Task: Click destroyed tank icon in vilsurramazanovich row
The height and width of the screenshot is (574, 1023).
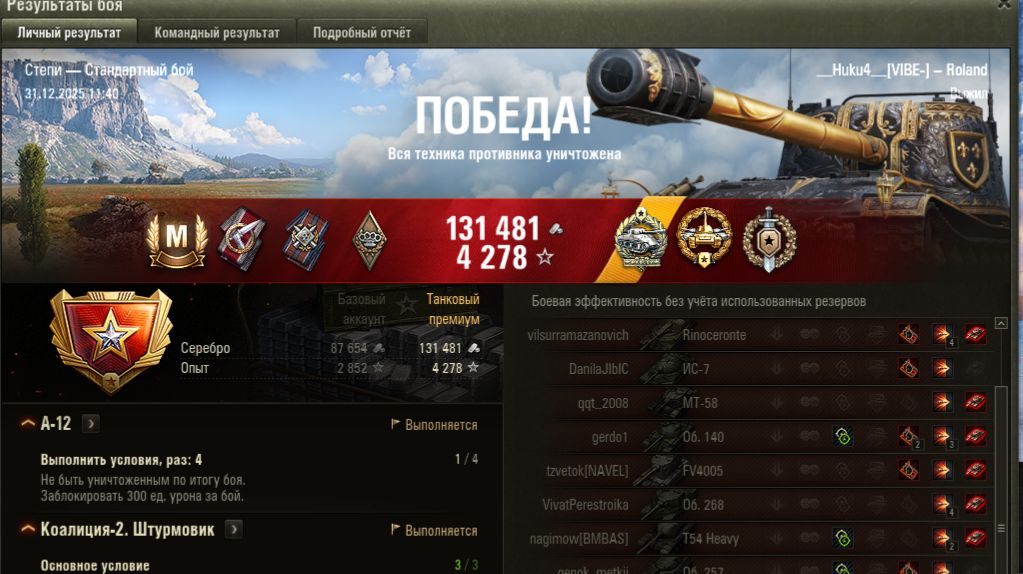Action: [x=975, y=335]
